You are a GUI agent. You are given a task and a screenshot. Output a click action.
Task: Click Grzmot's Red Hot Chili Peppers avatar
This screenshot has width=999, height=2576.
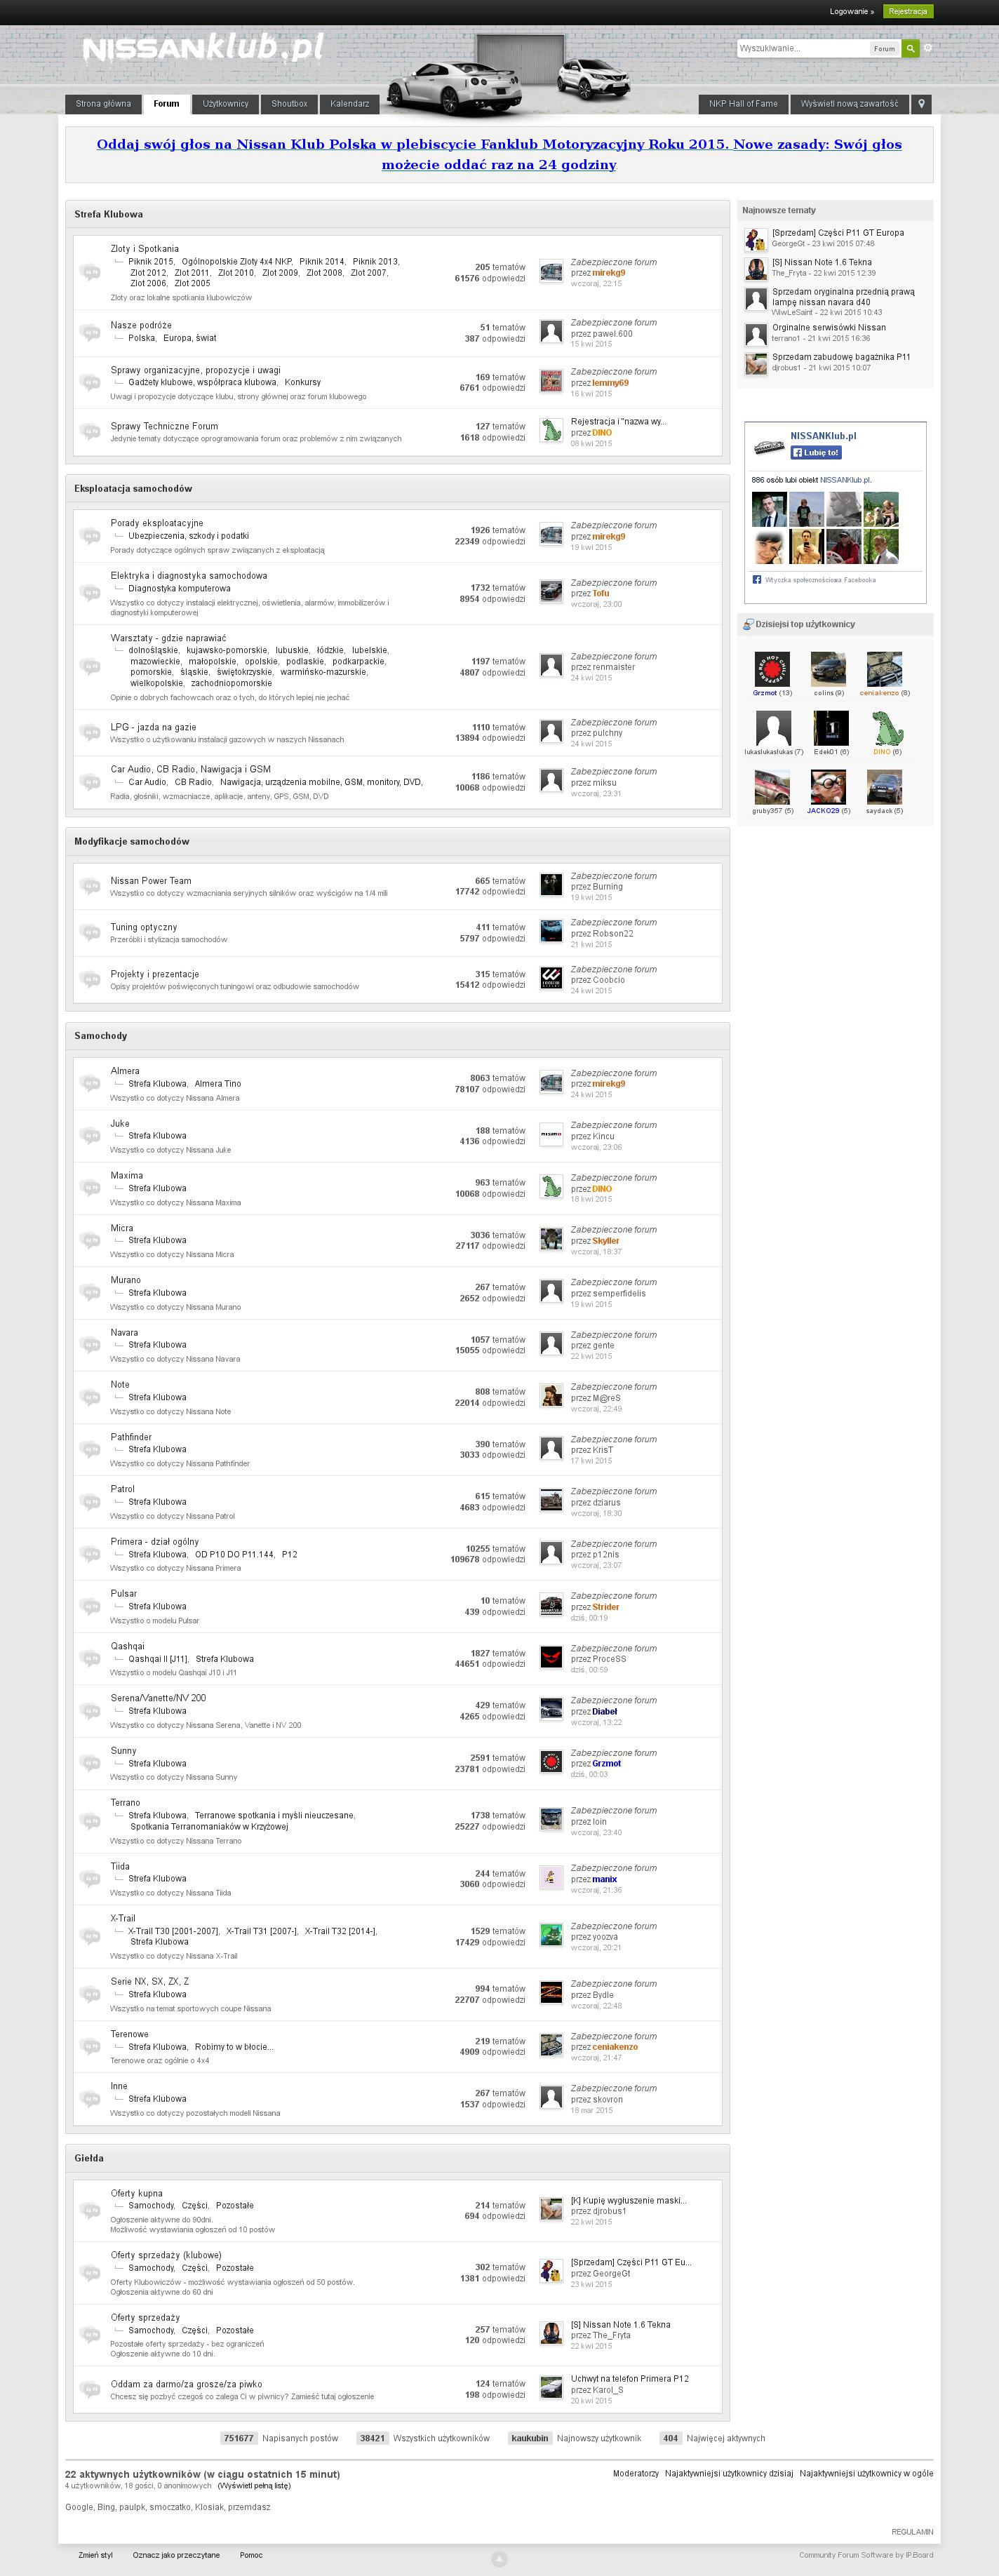[x=772, y=669]
